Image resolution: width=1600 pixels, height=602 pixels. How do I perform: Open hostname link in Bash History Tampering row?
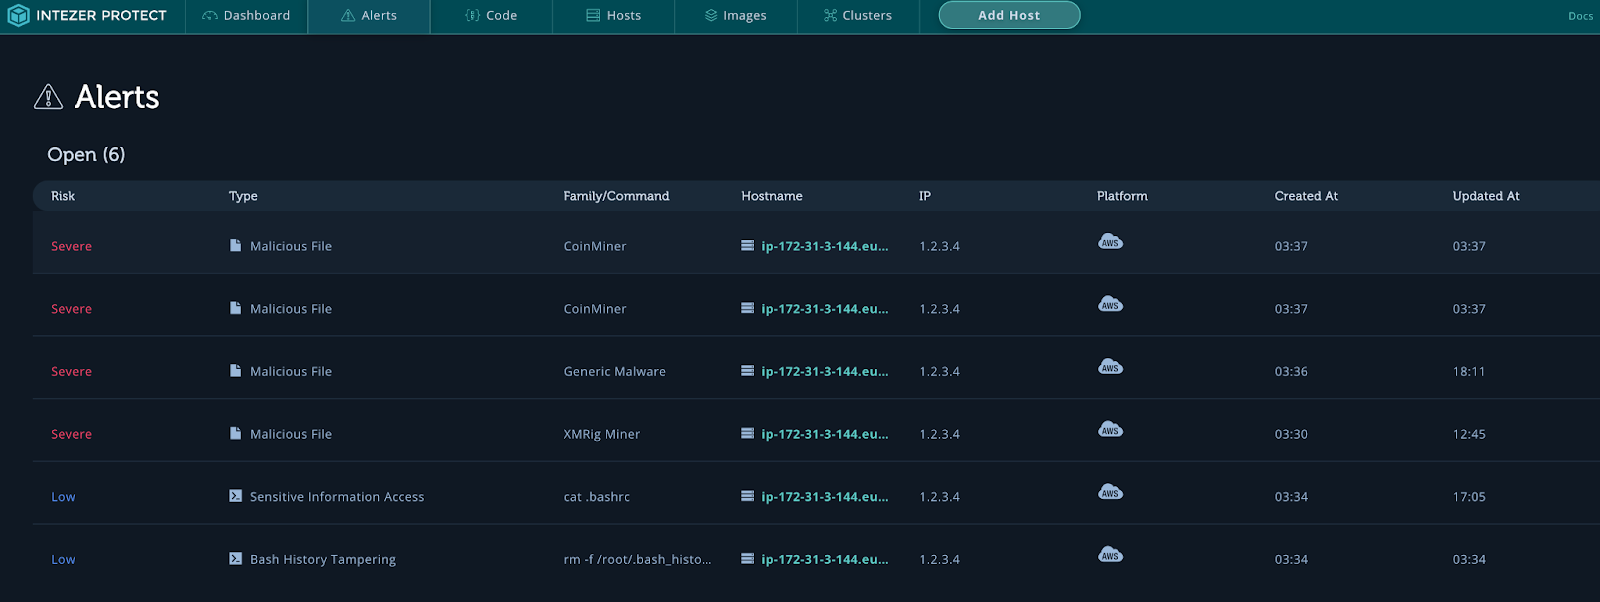coord(825,560)
